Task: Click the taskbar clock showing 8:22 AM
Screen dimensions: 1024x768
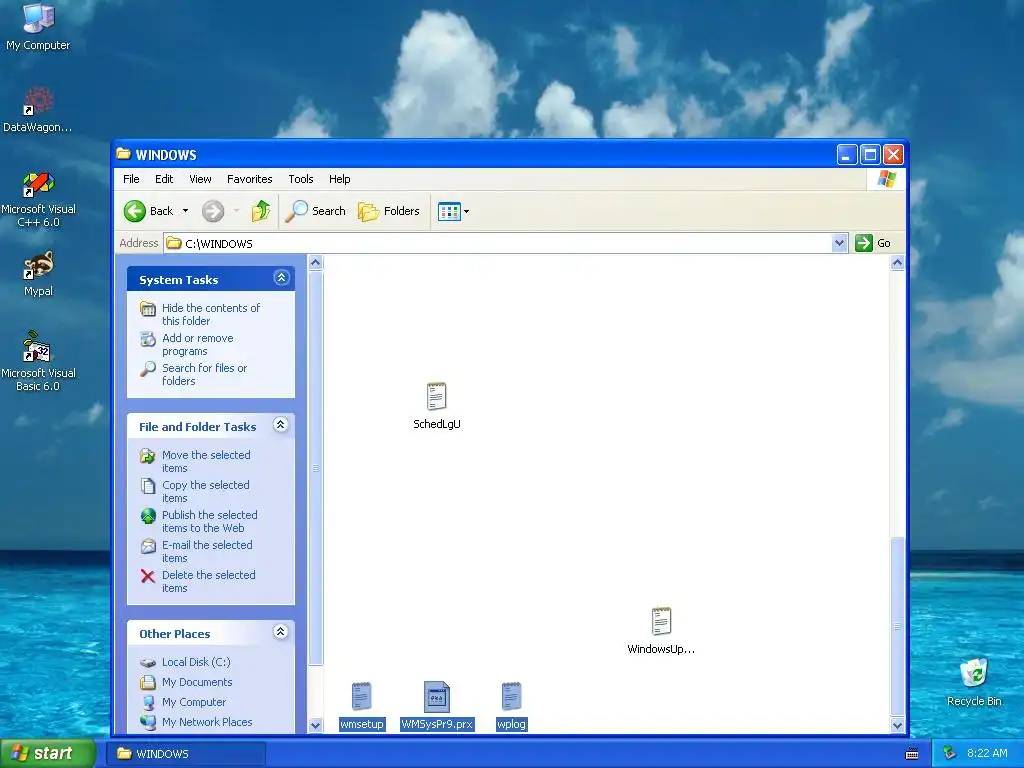Action: click(x=987, y=753)
